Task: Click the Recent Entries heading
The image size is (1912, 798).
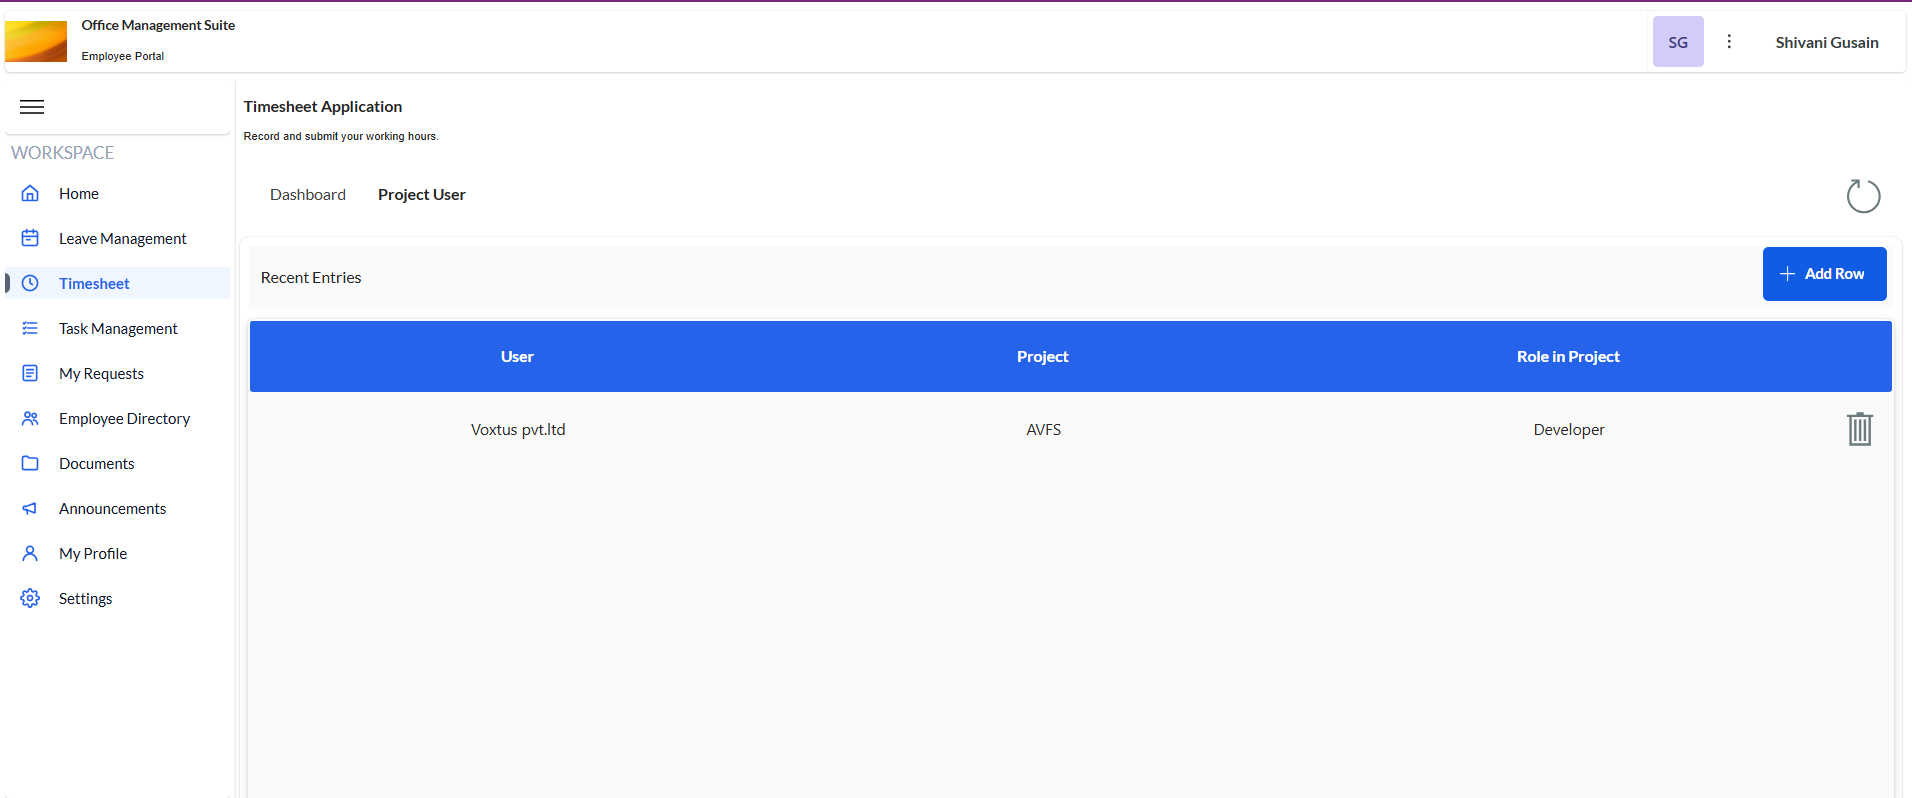Action: [x=311, y=278]
